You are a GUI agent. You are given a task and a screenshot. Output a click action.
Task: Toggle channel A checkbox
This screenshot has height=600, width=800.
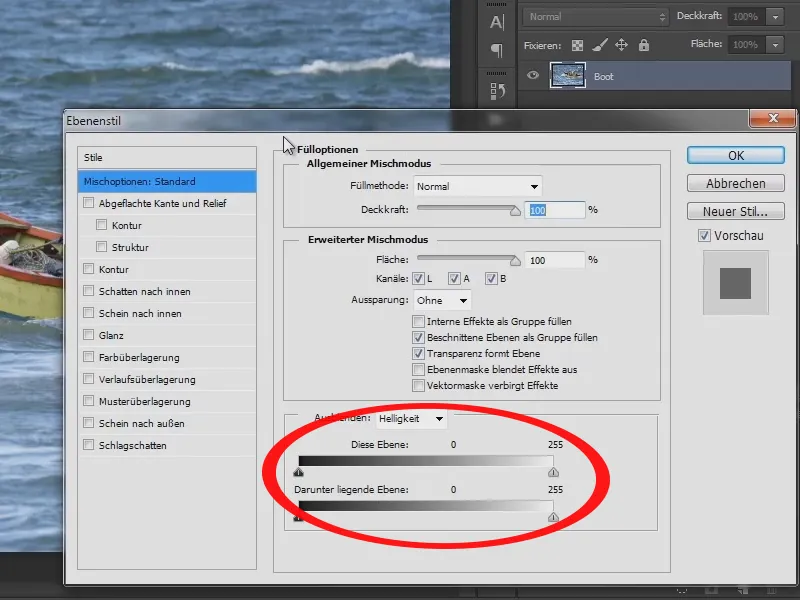(454, 279)
